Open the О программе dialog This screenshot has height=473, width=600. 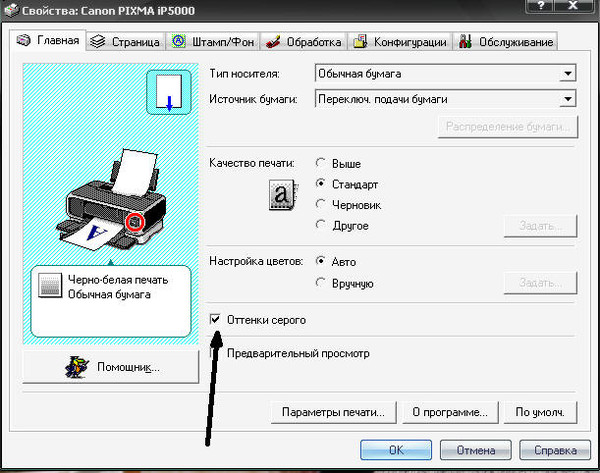pyautogui.click(x=450, y=412)
